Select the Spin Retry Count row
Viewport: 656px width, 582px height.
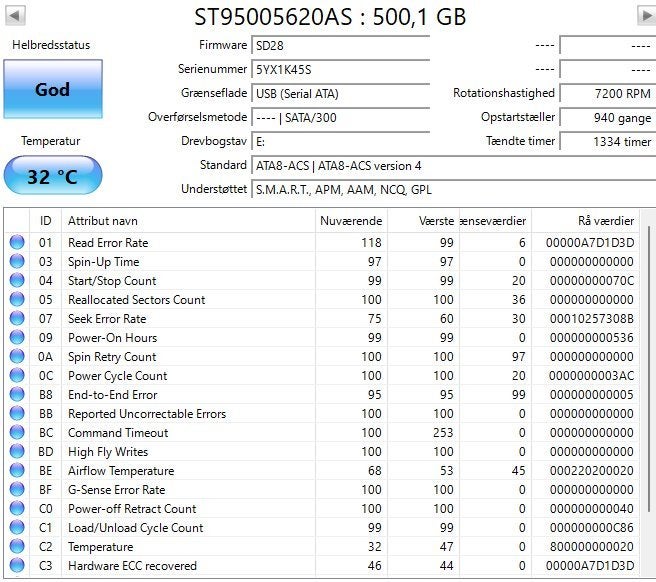coord(321,356)
